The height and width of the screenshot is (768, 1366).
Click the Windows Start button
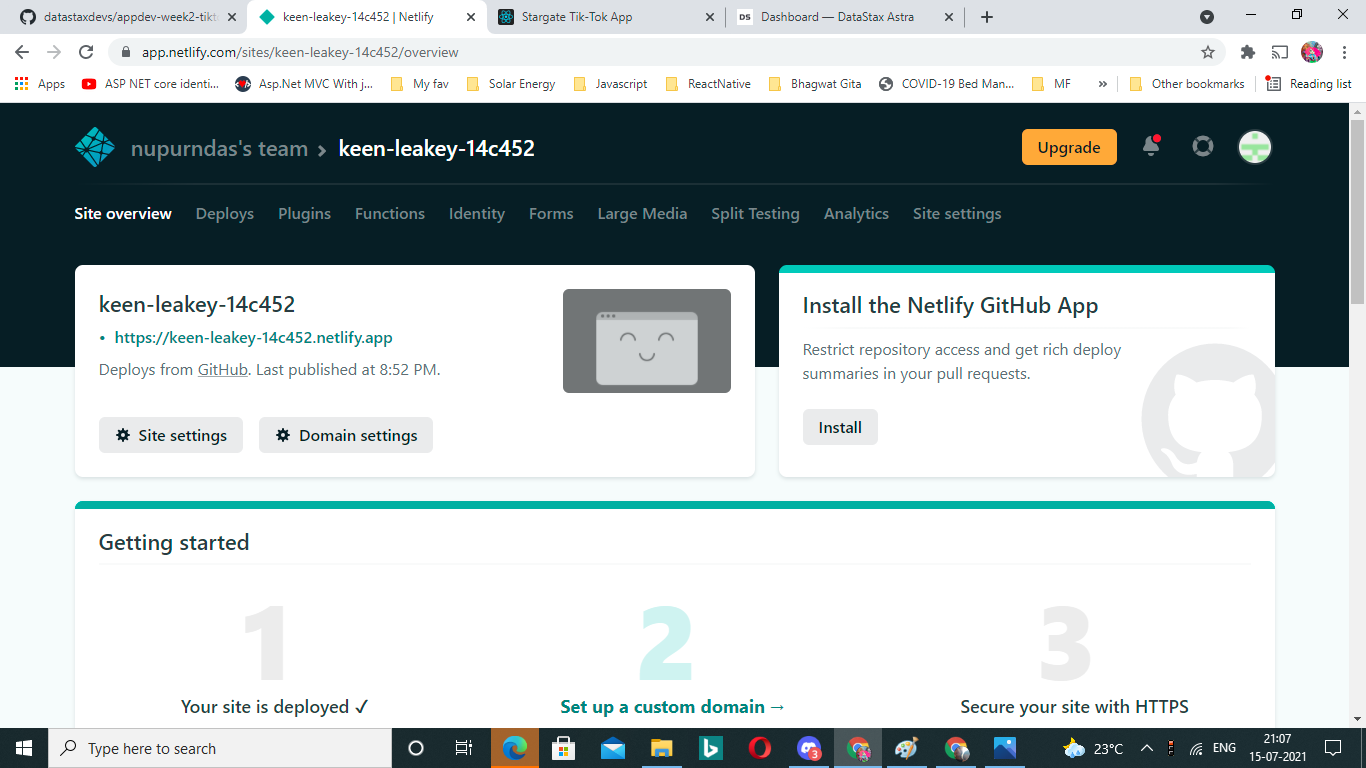coord(22,747)
